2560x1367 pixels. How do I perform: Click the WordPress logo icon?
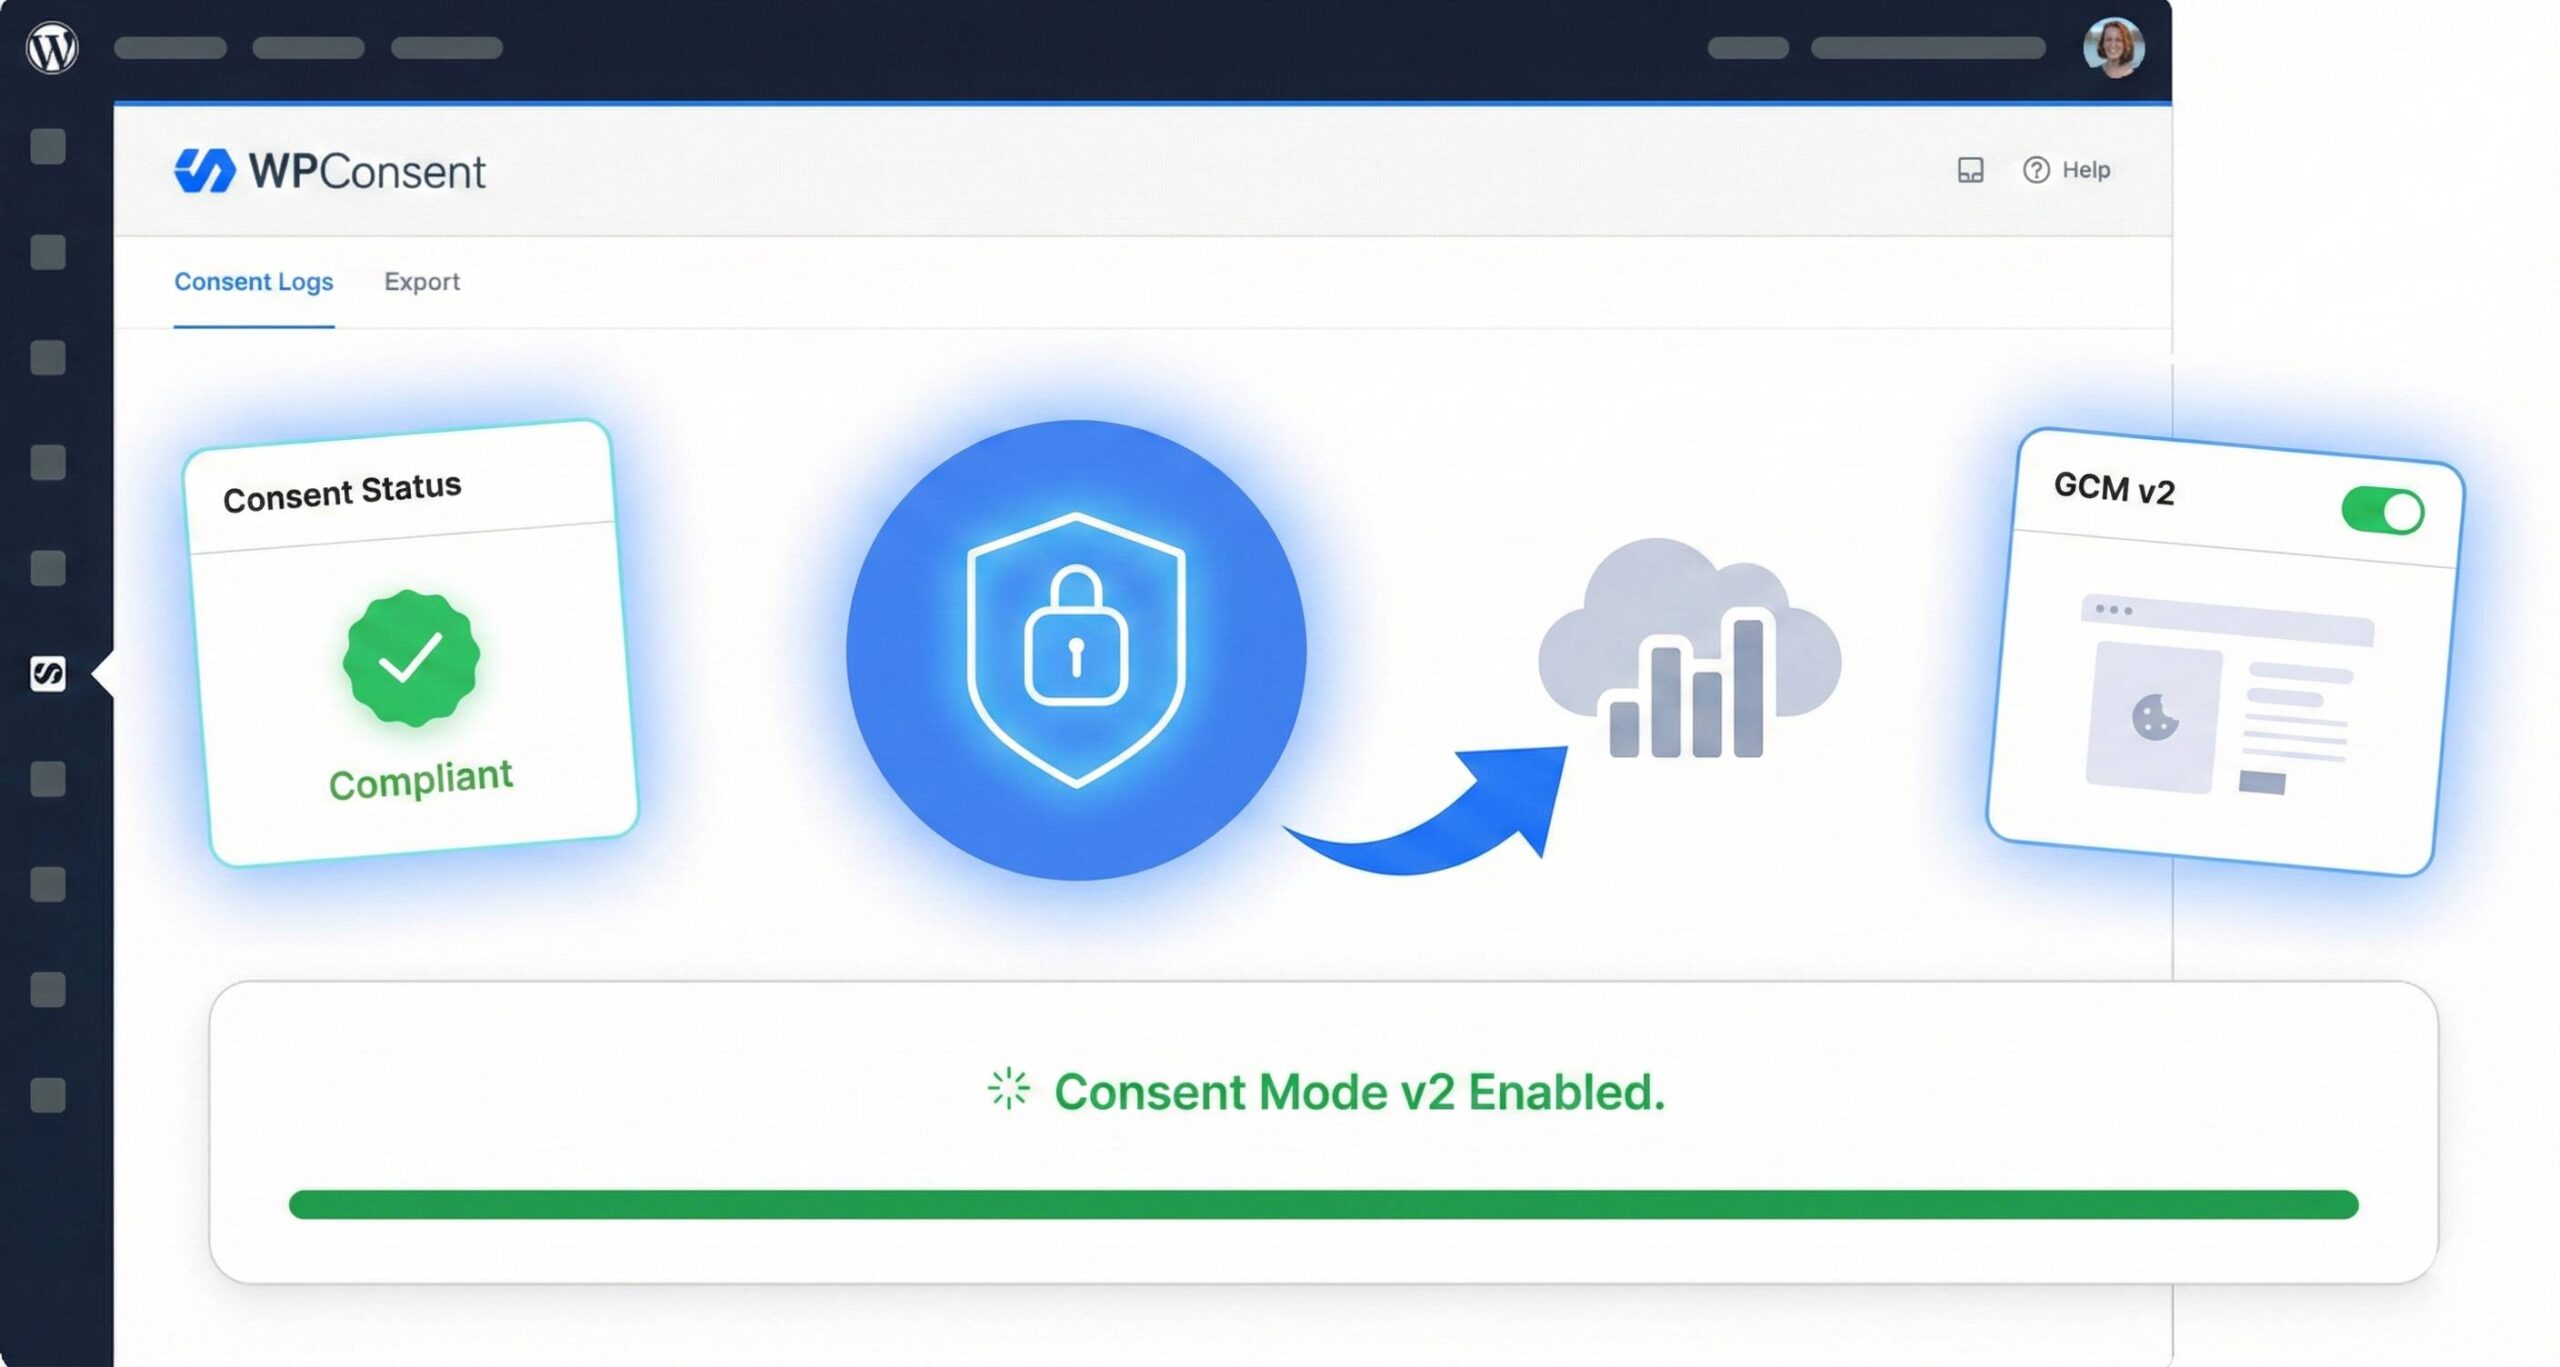52,47
